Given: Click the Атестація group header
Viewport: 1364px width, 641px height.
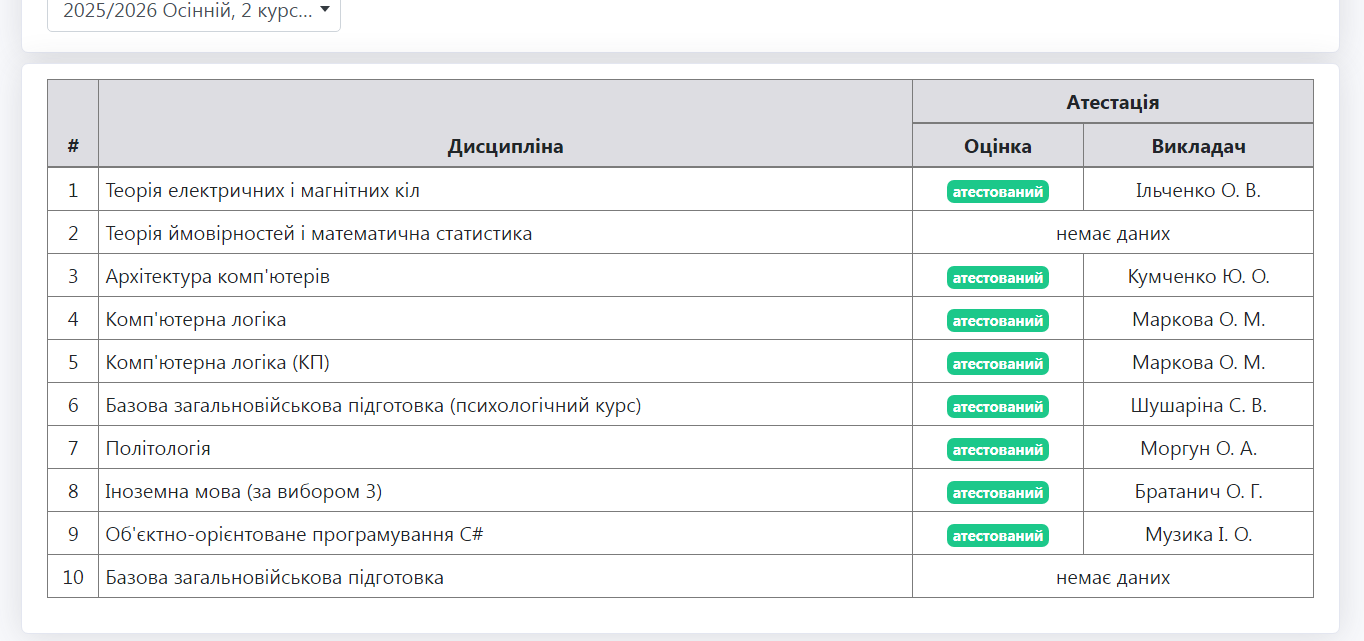Looking at the screenshot, I should pyautogui.click(x=1112, y=102).
